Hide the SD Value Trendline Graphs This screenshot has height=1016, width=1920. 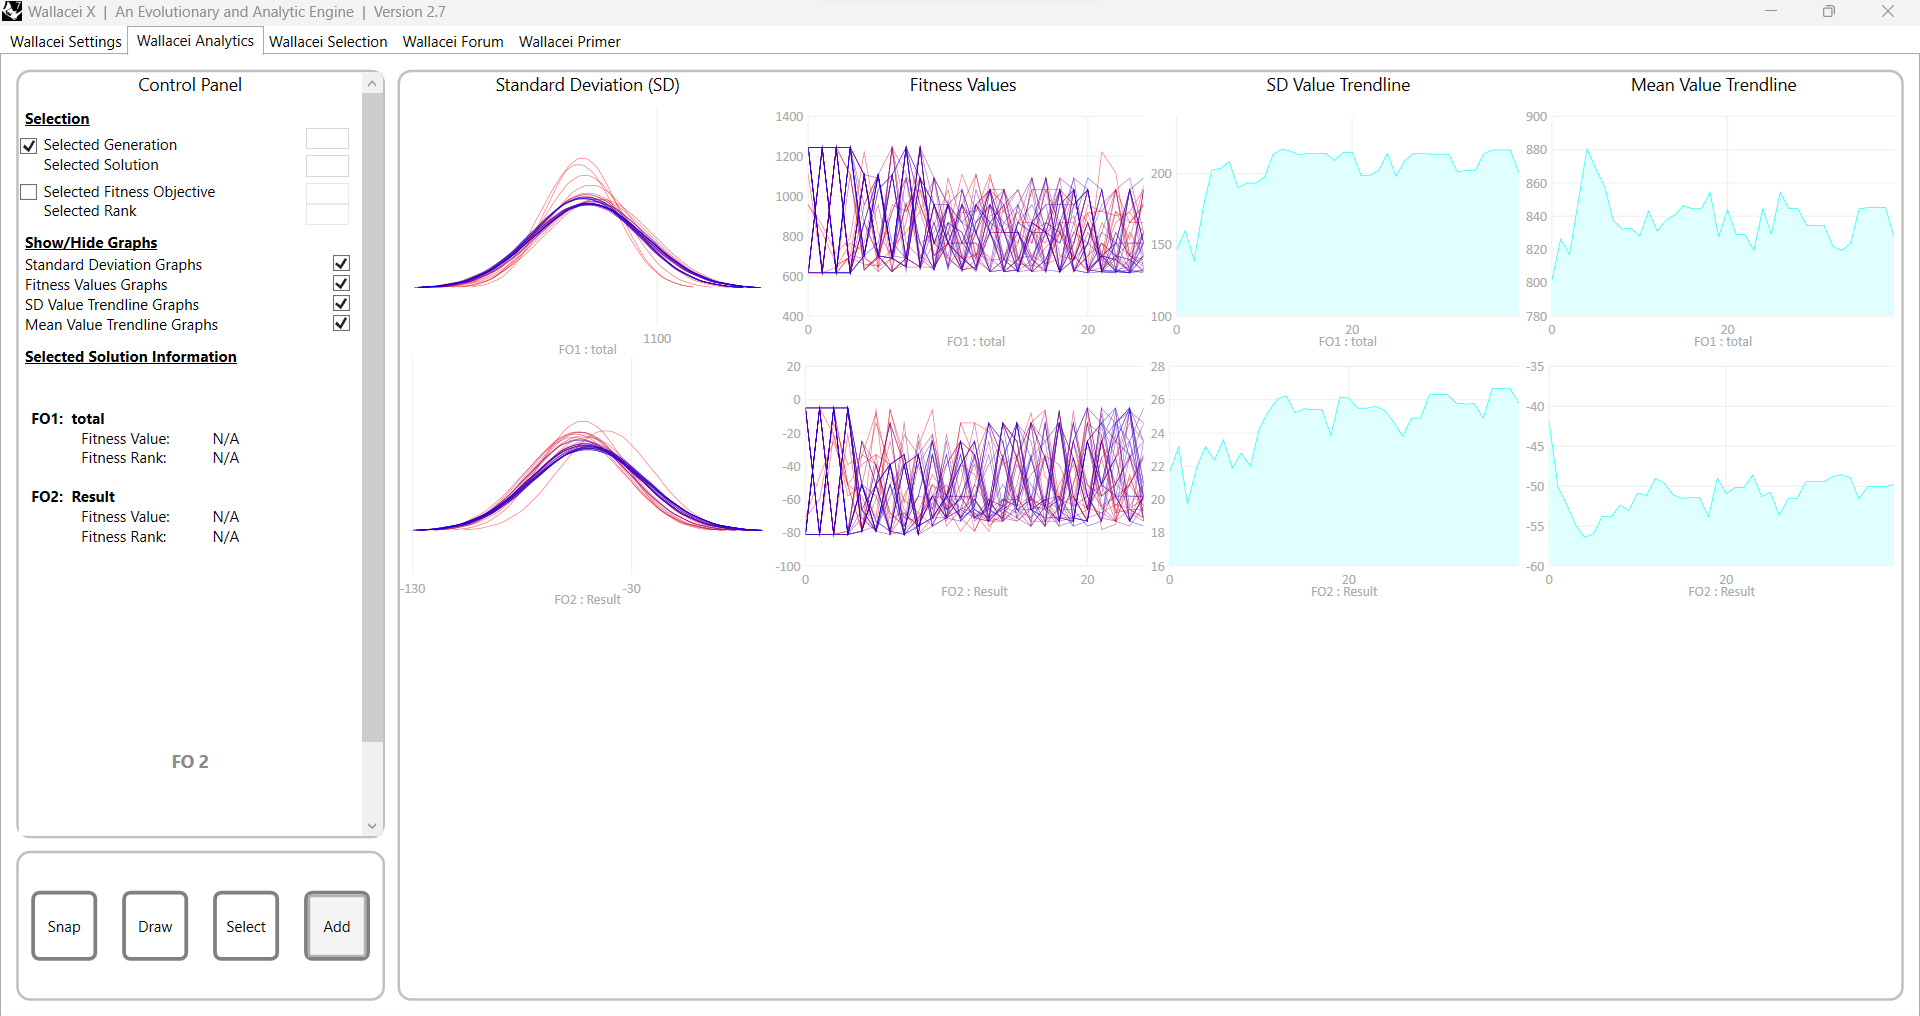(341, 304)
